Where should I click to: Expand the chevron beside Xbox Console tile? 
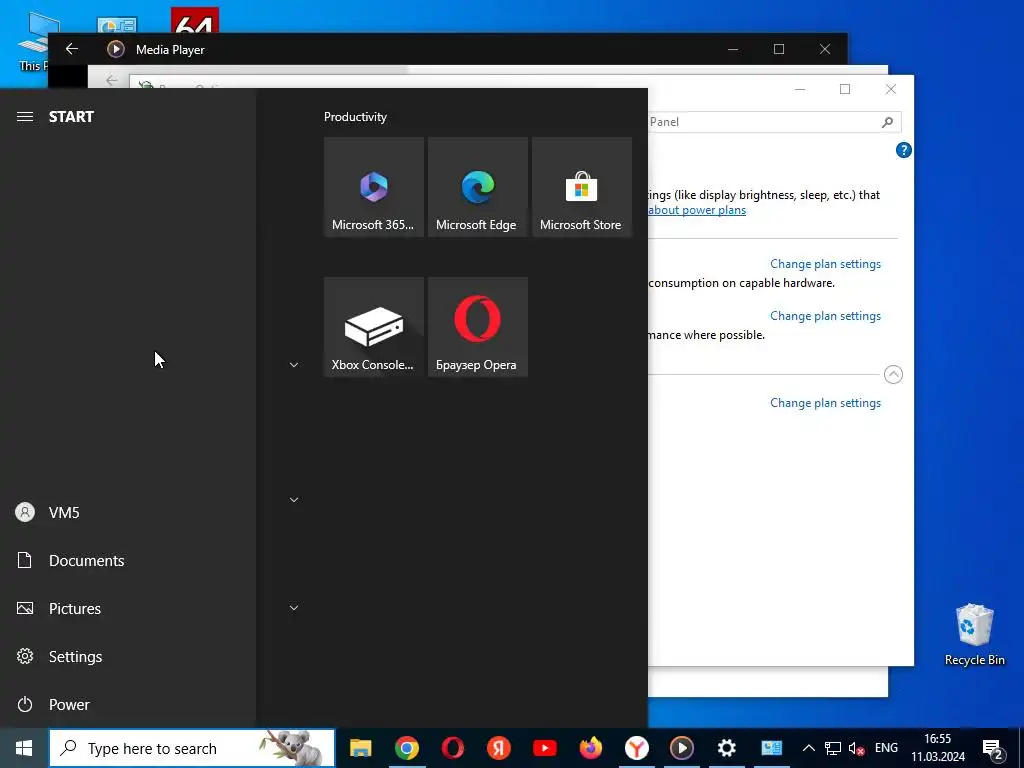294,365
